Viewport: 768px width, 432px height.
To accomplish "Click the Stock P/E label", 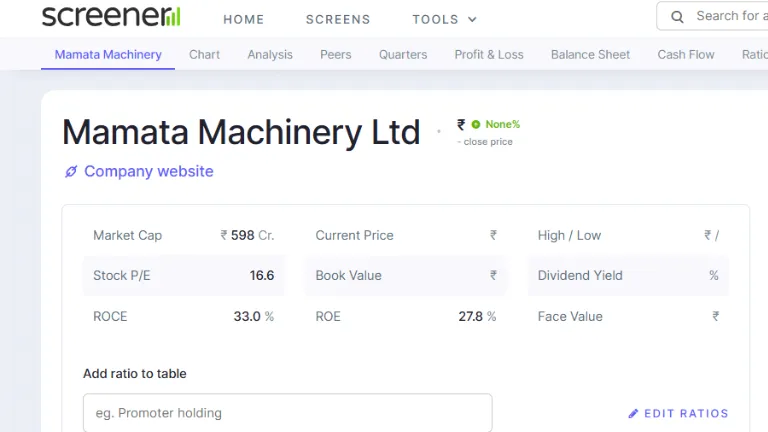I will (x=121, y=275).
